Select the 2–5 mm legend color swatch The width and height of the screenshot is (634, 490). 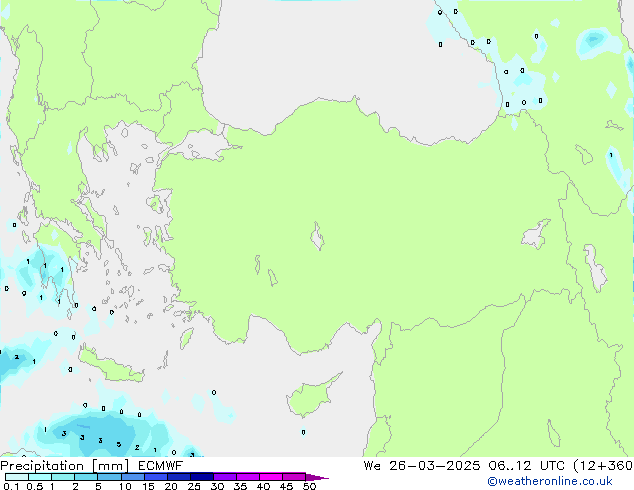coord(86,477)
